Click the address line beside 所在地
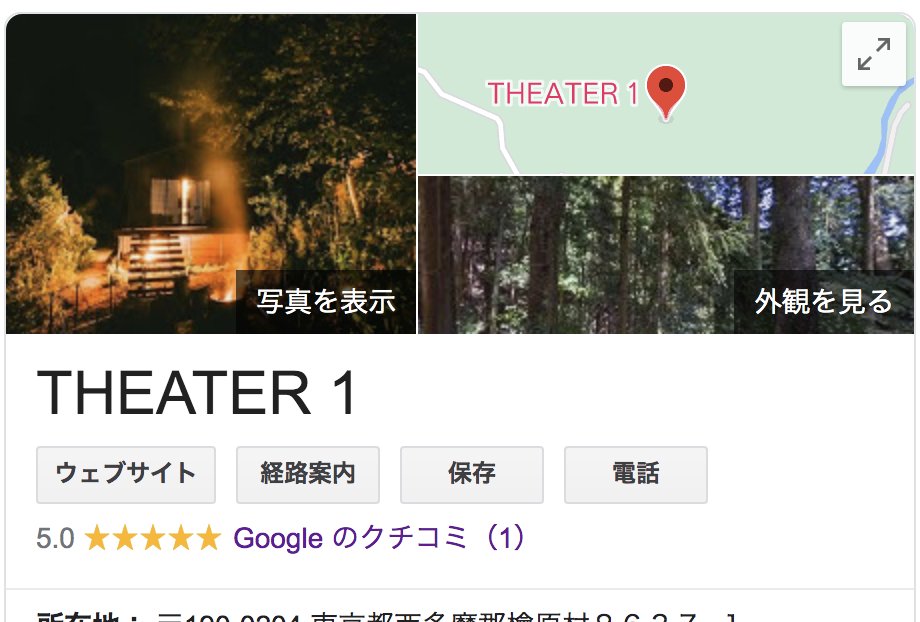Screen dimensions: 920x622 pos(446,617)
